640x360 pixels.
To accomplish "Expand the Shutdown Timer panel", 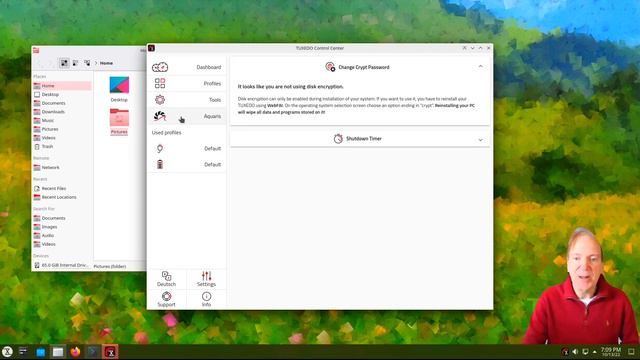I will (x=480, y=140).
